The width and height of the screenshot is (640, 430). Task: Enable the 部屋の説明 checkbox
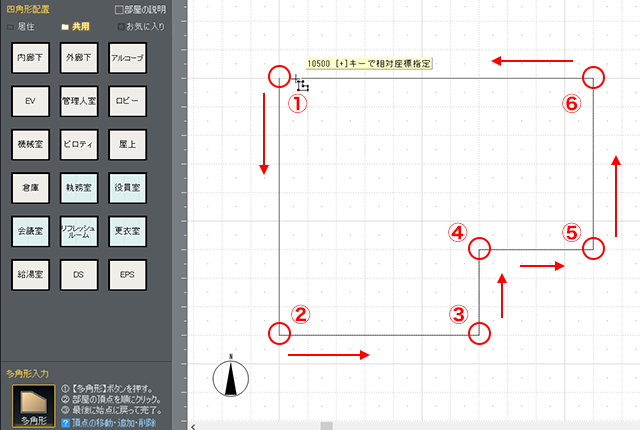119,9
